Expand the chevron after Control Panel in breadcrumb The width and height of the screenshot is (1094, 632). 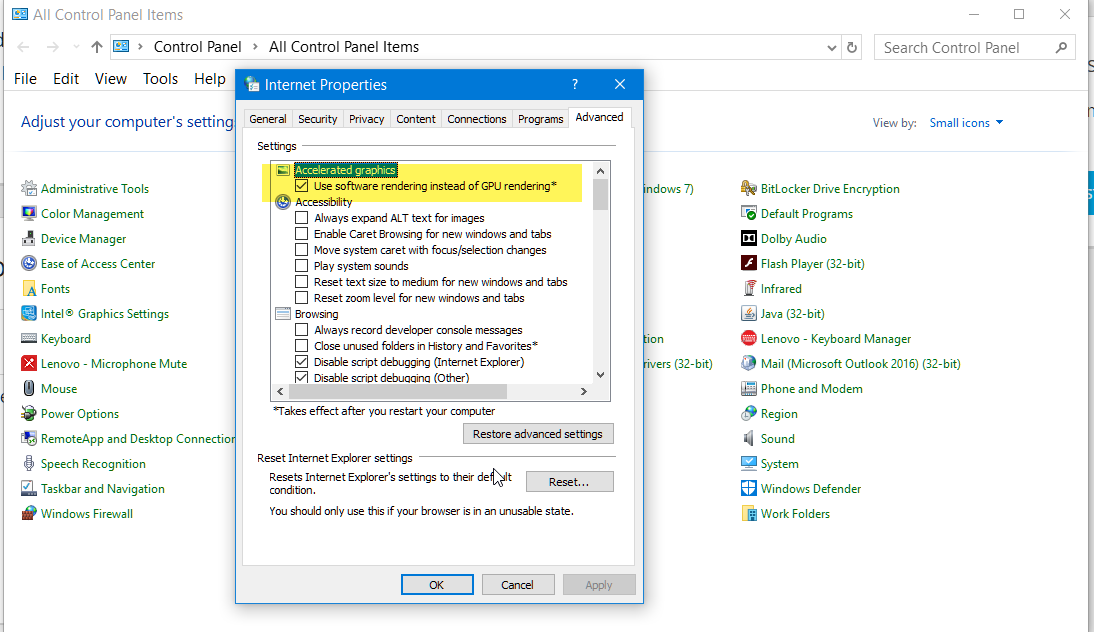pos(255,47)
